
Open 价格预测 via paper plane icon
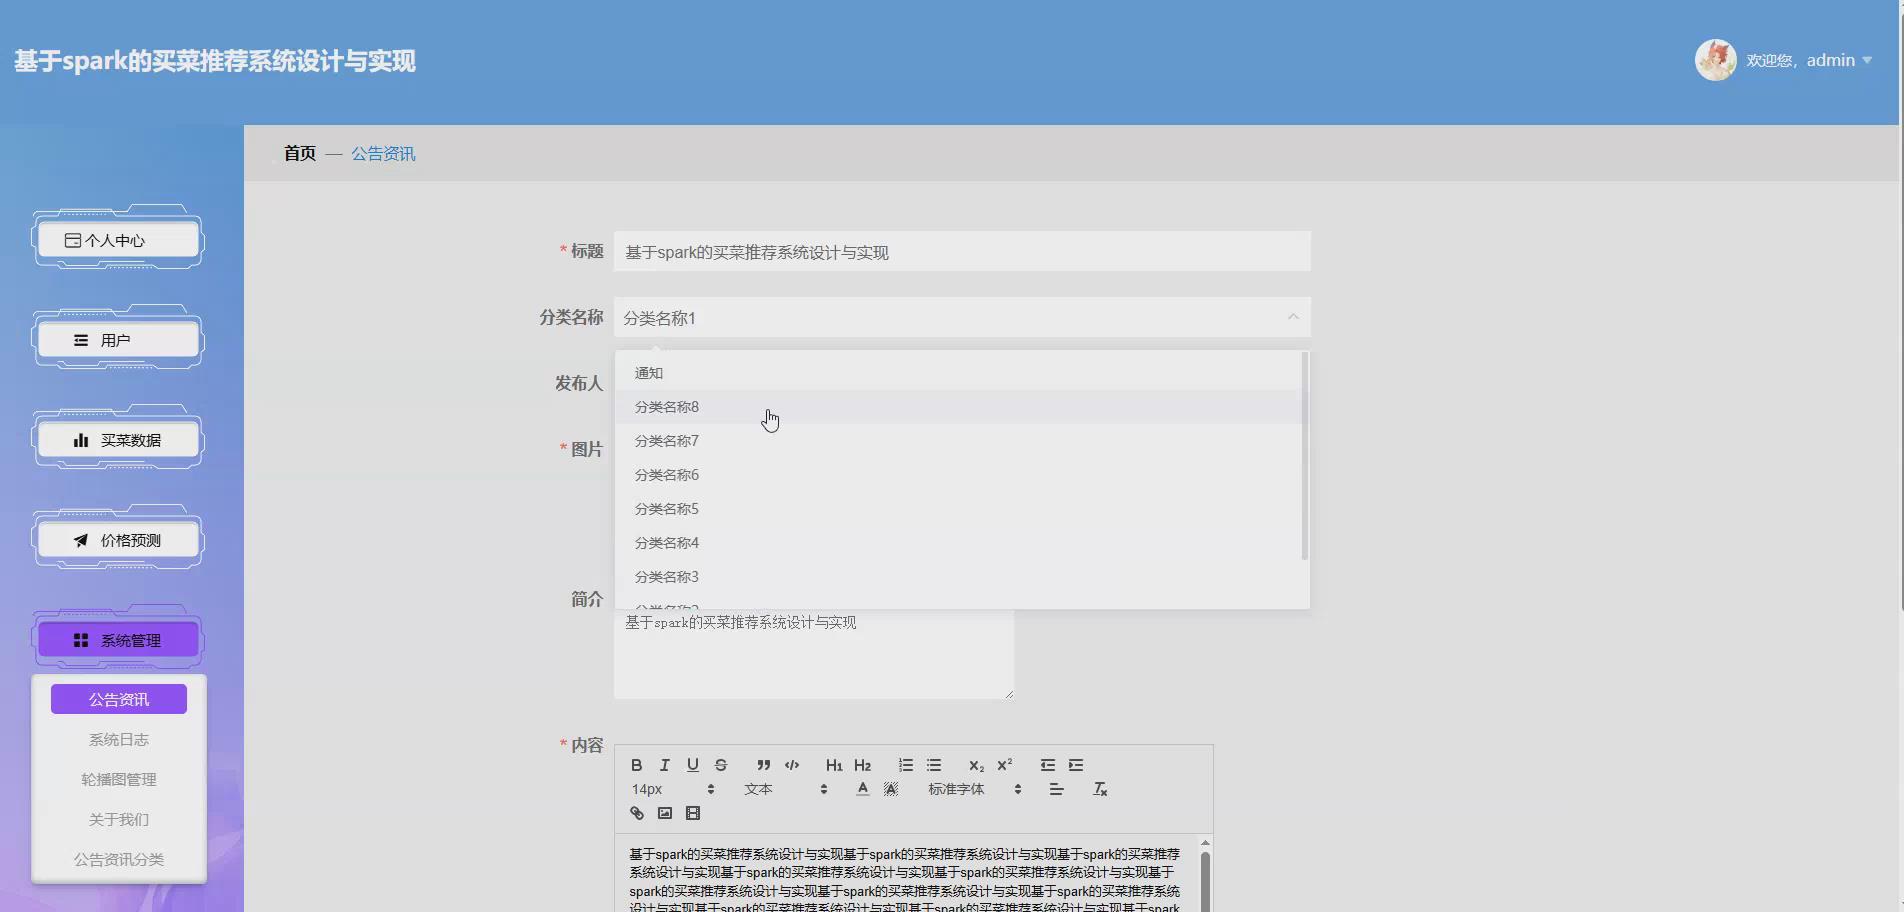click(81, 539)
